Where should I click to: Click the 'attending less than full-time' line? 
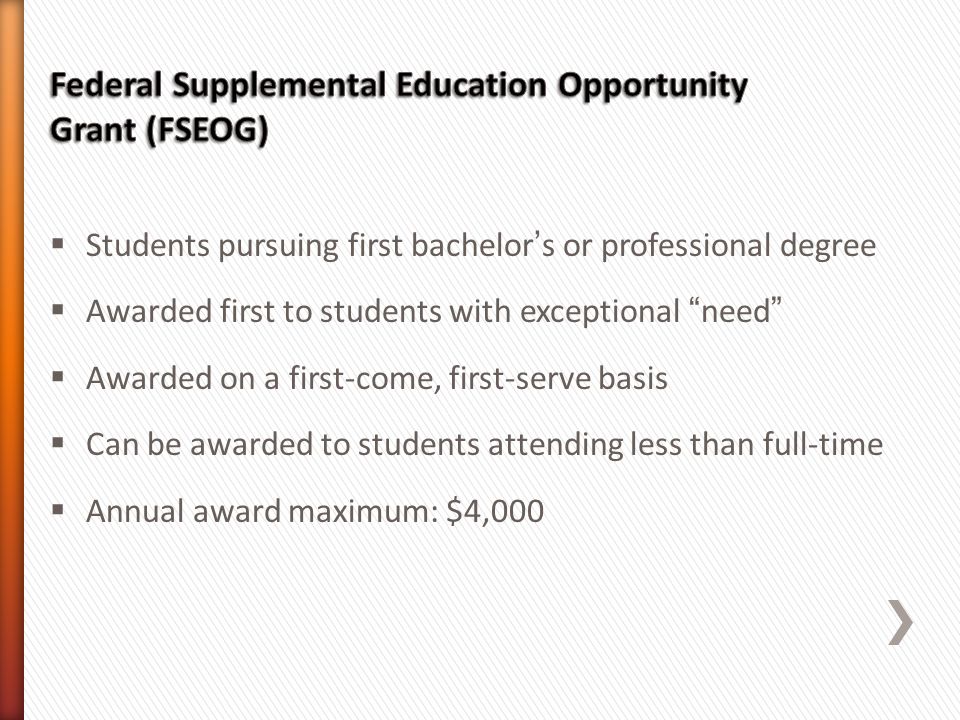coord(484,444)
